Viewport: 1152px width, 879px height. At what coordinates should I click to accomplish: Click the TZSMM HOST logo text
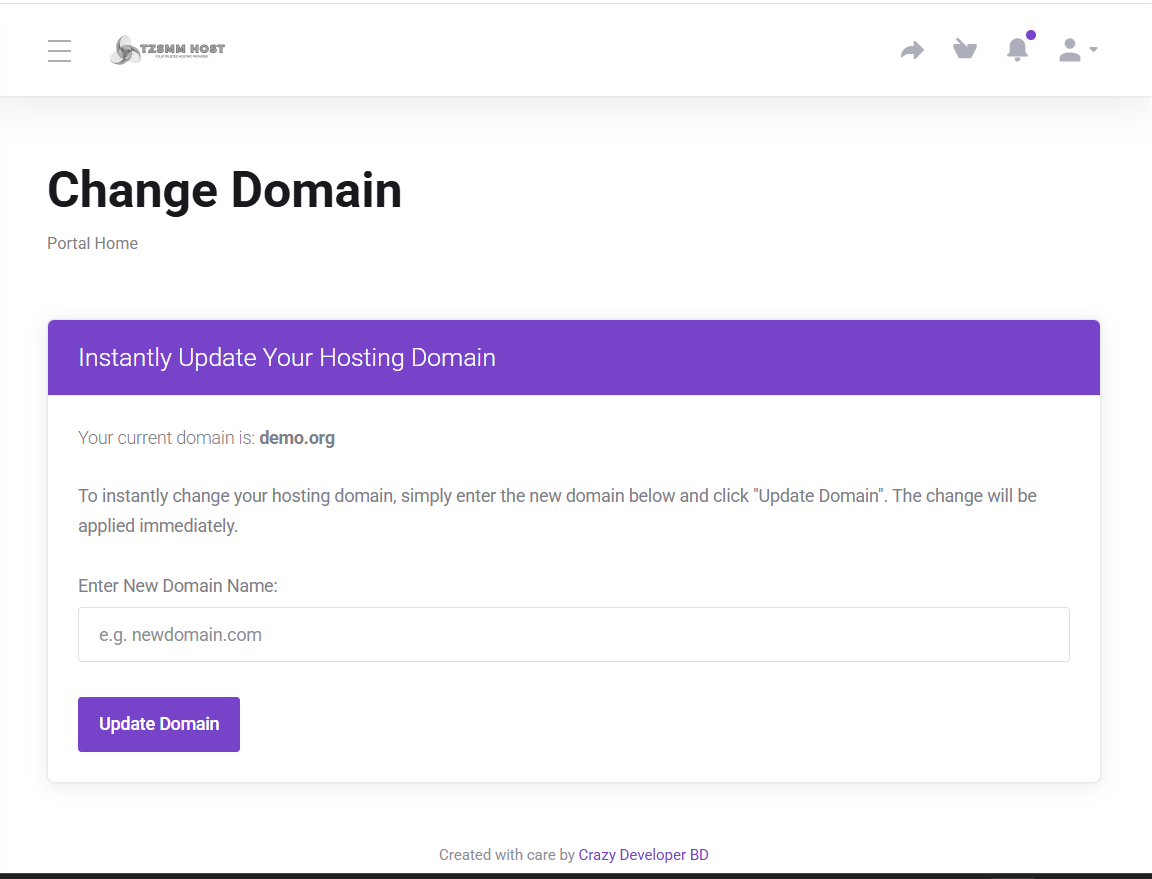pos(184,48)
